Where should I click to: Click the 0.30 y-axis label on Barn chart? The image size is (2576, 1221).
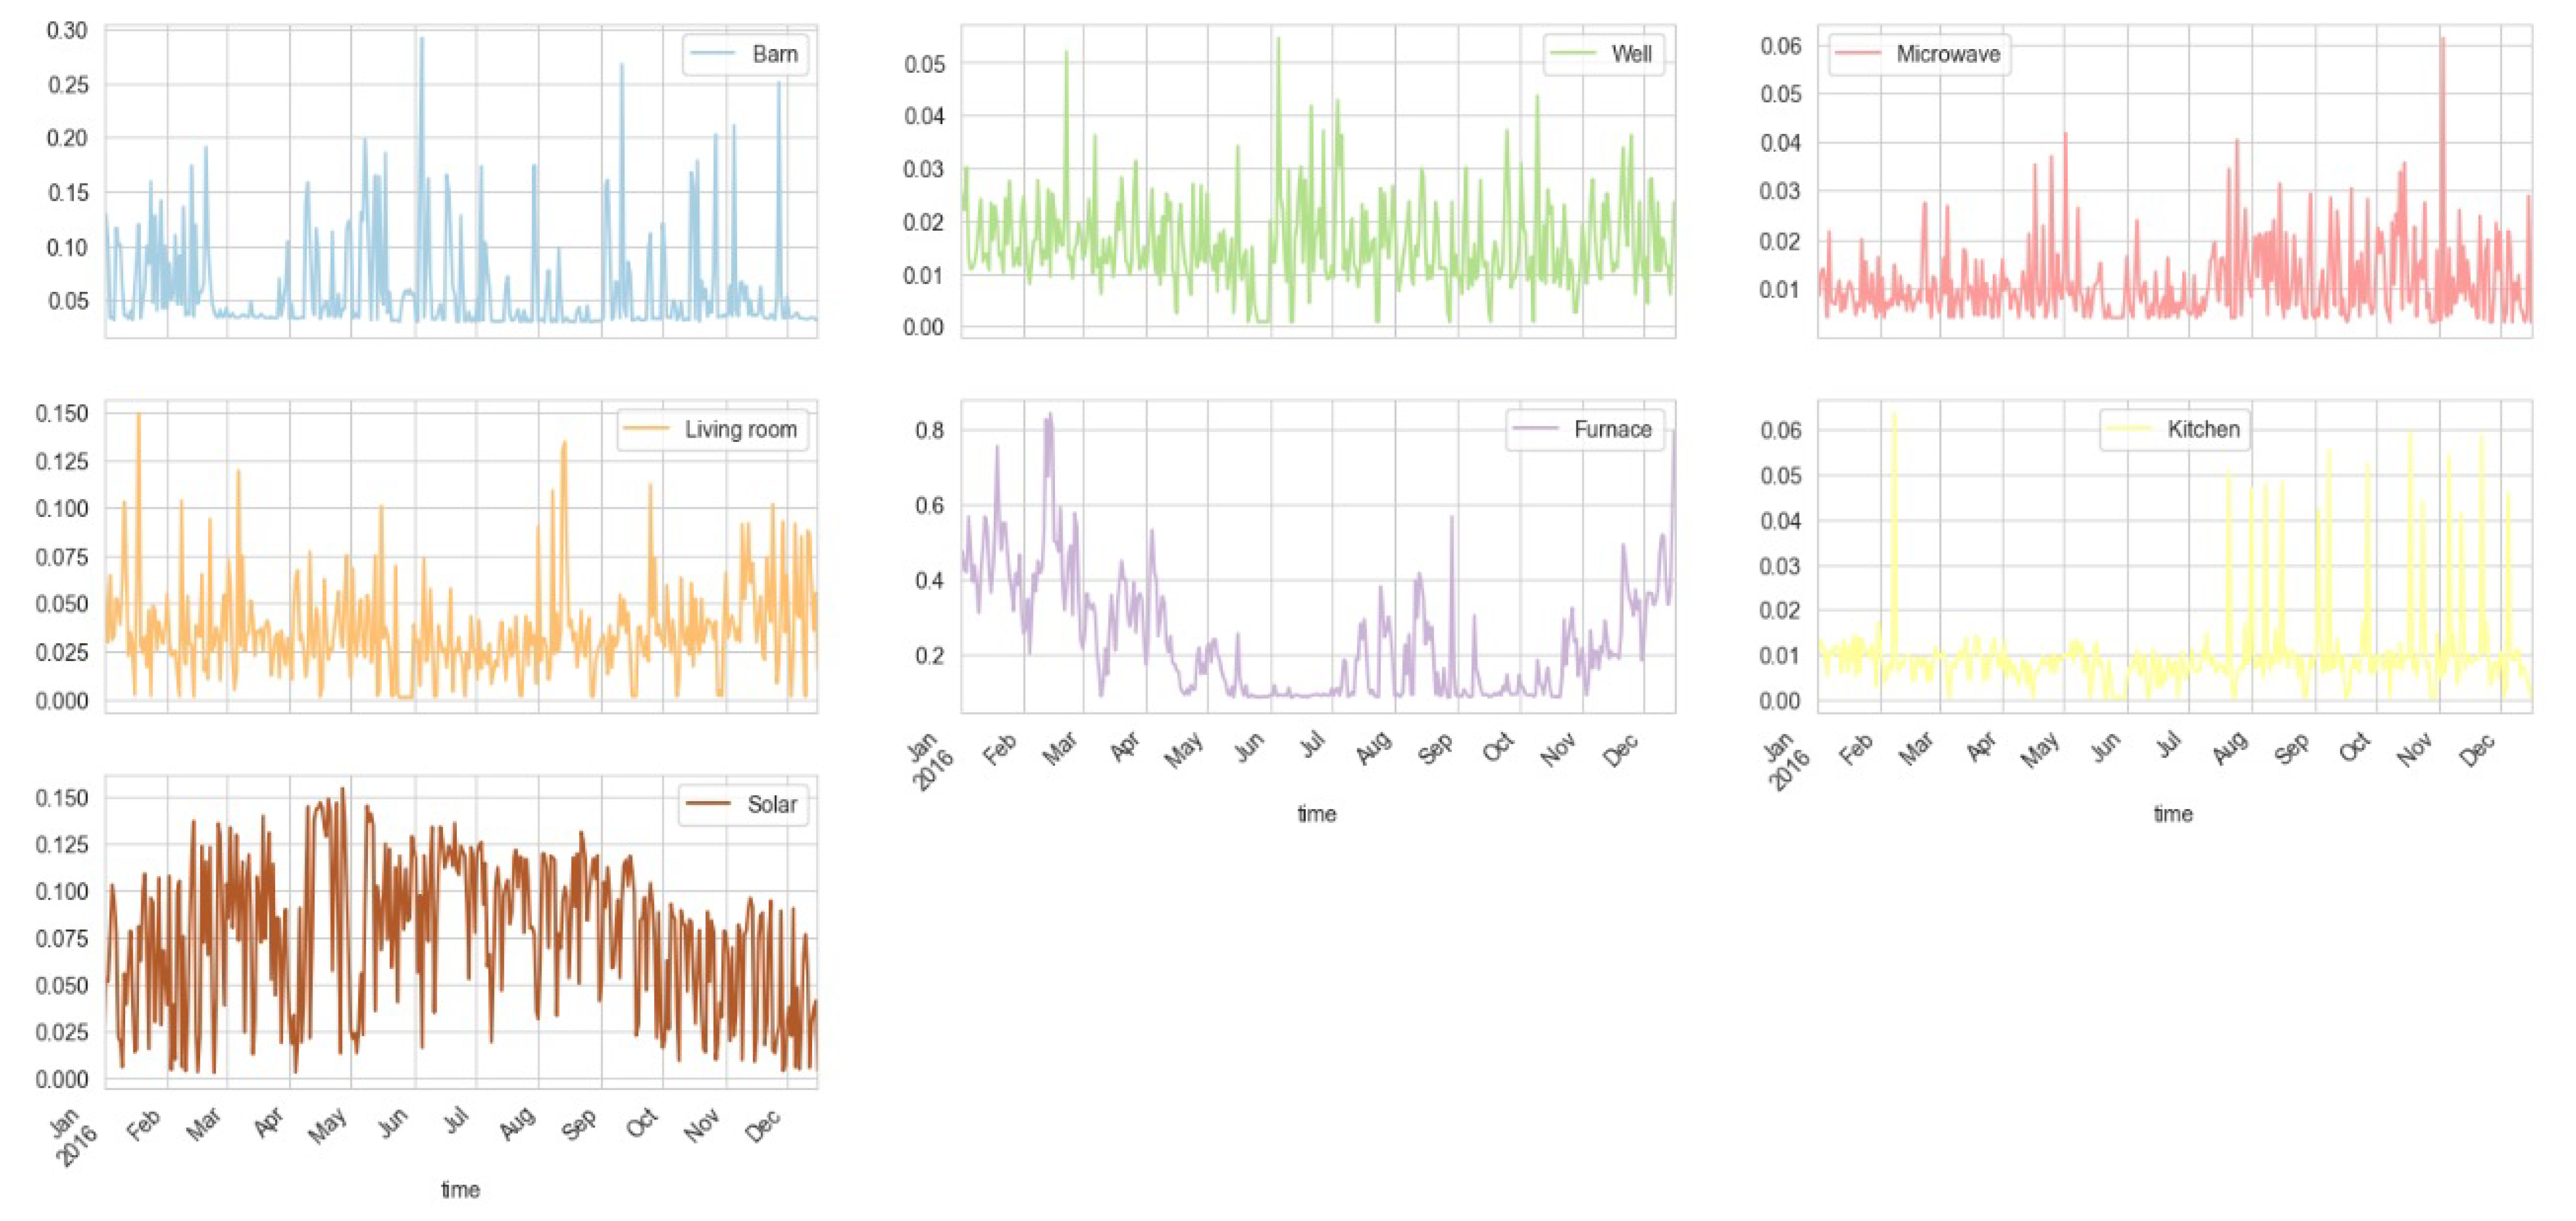pyautogui.click(x=67, y=31)
